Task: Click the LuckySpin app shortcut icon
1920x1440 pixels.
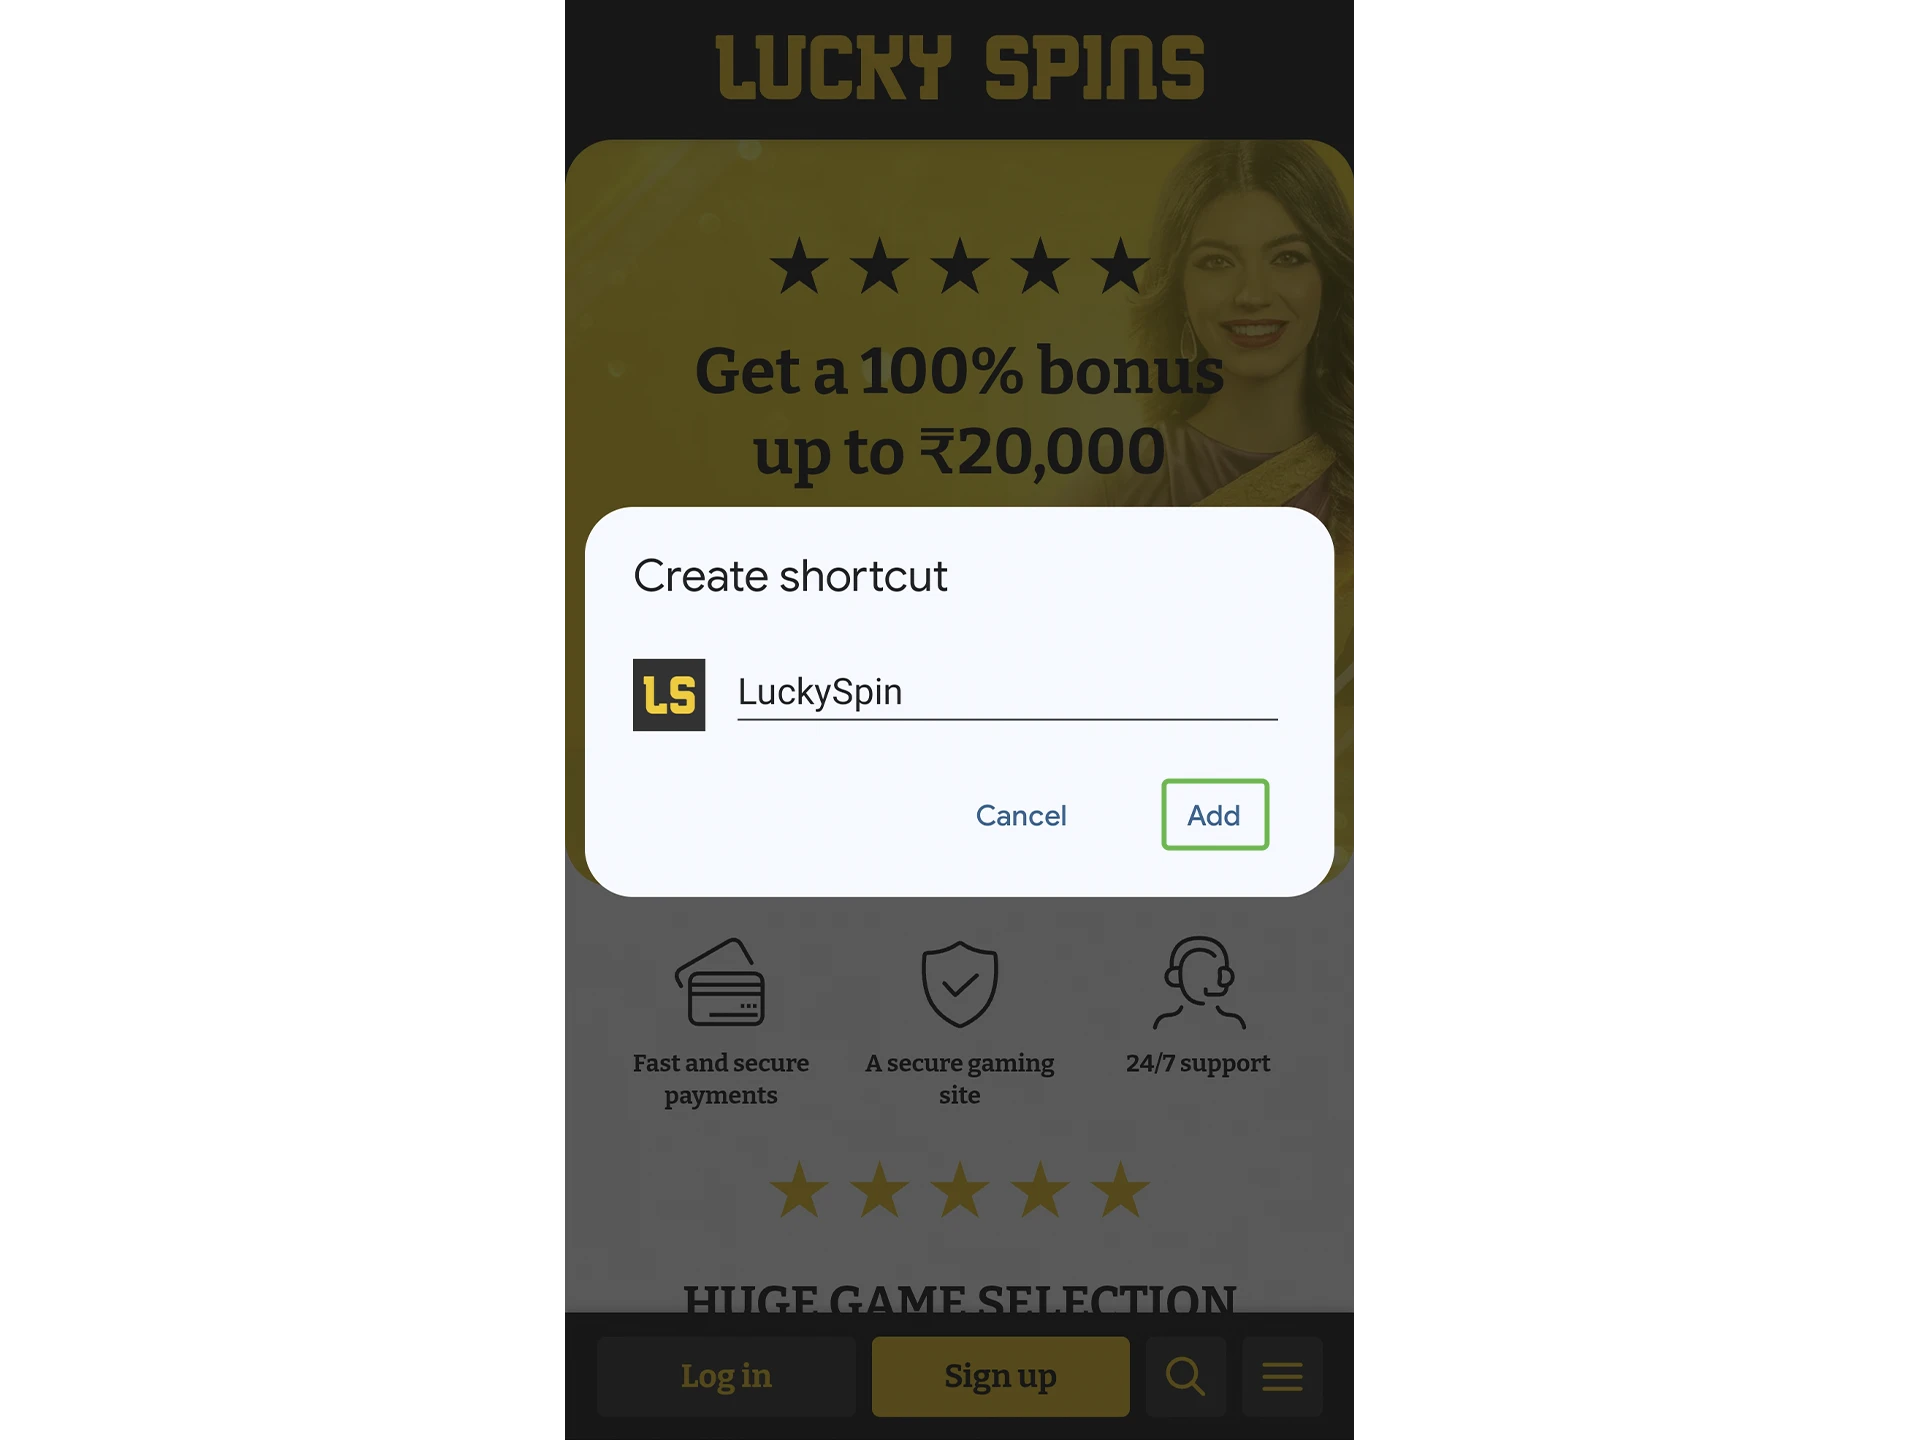Action: 670,693
